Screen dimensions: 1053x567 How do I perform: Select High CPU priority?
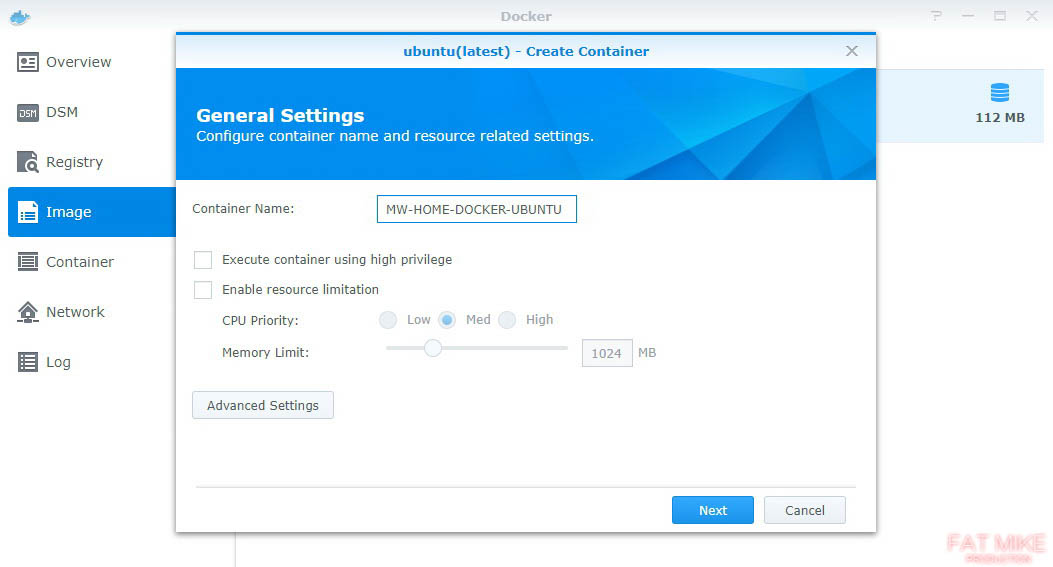[507, 320]
